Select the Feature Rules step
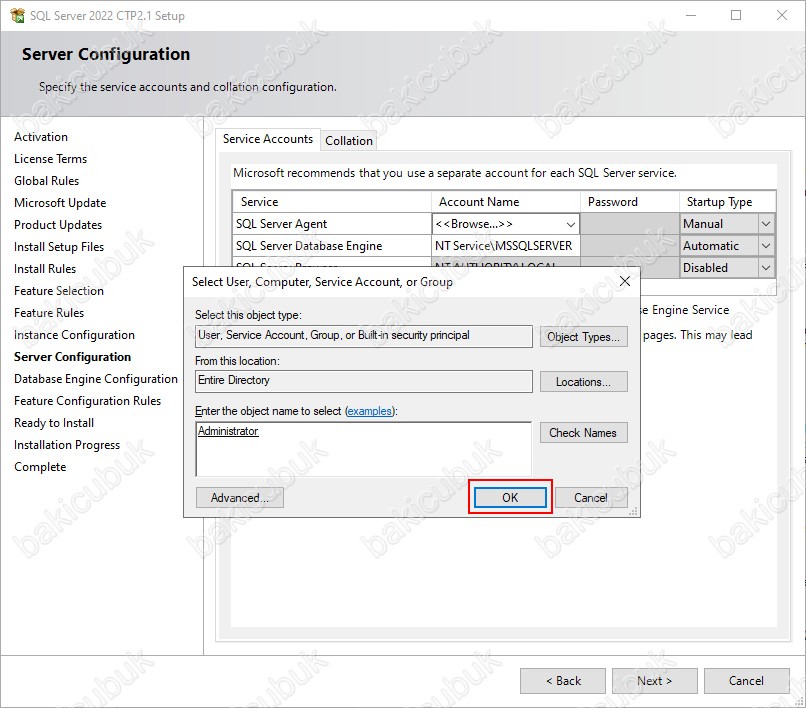The image size is (806, 708). click(x=49, y=313)
